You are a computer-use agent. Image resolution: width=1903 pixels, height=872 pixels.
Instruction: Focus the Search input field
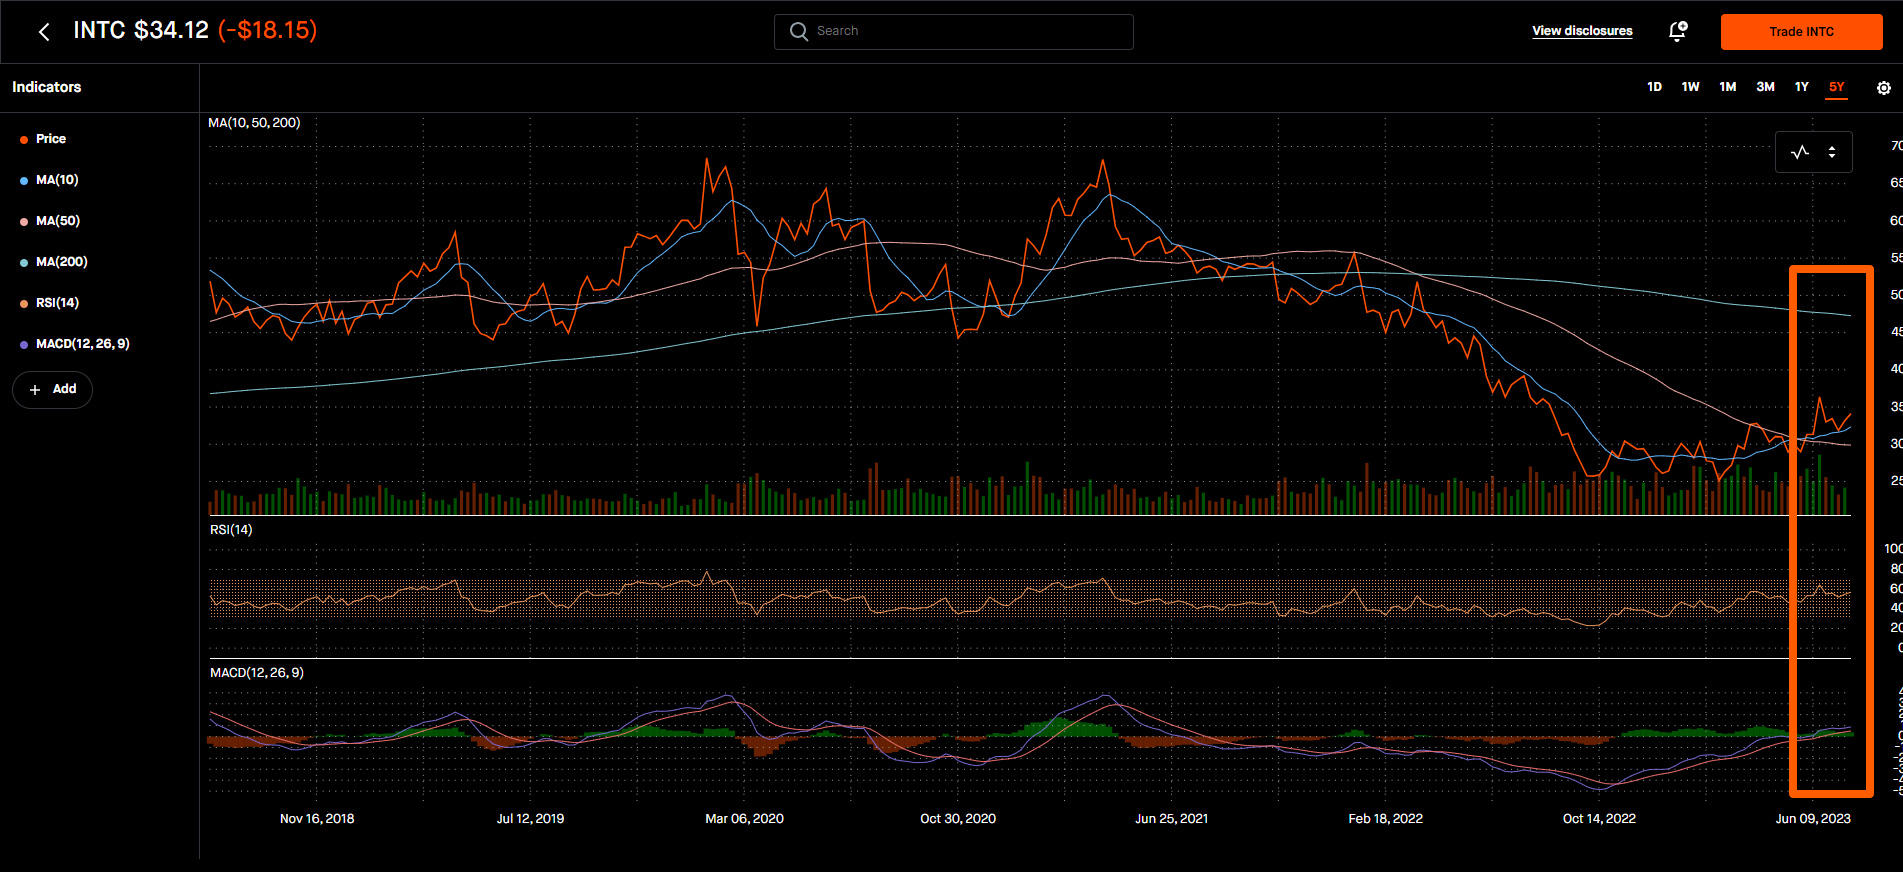[x=954, y=31]
